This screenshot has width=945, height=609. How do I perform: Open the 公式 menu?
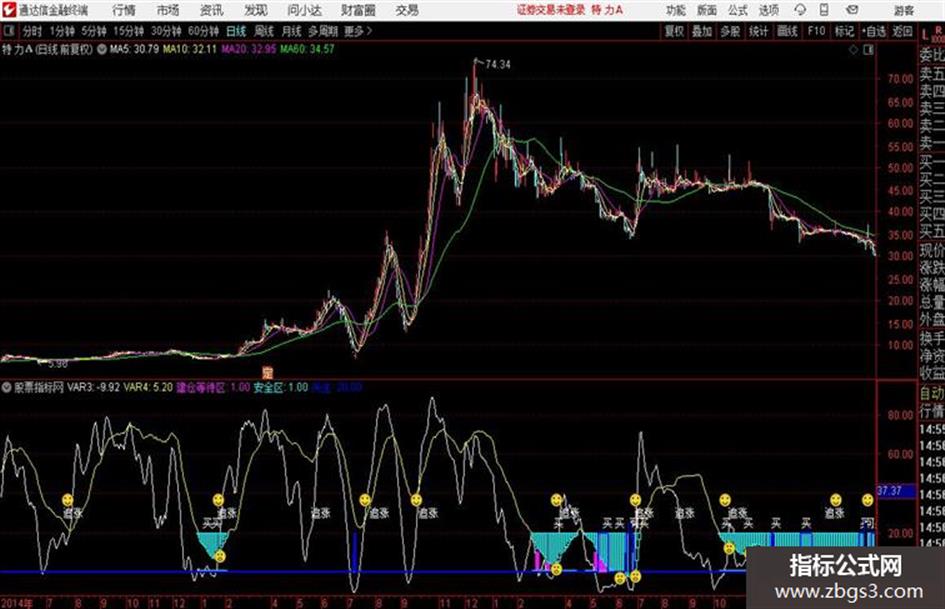tap(738, 10)
